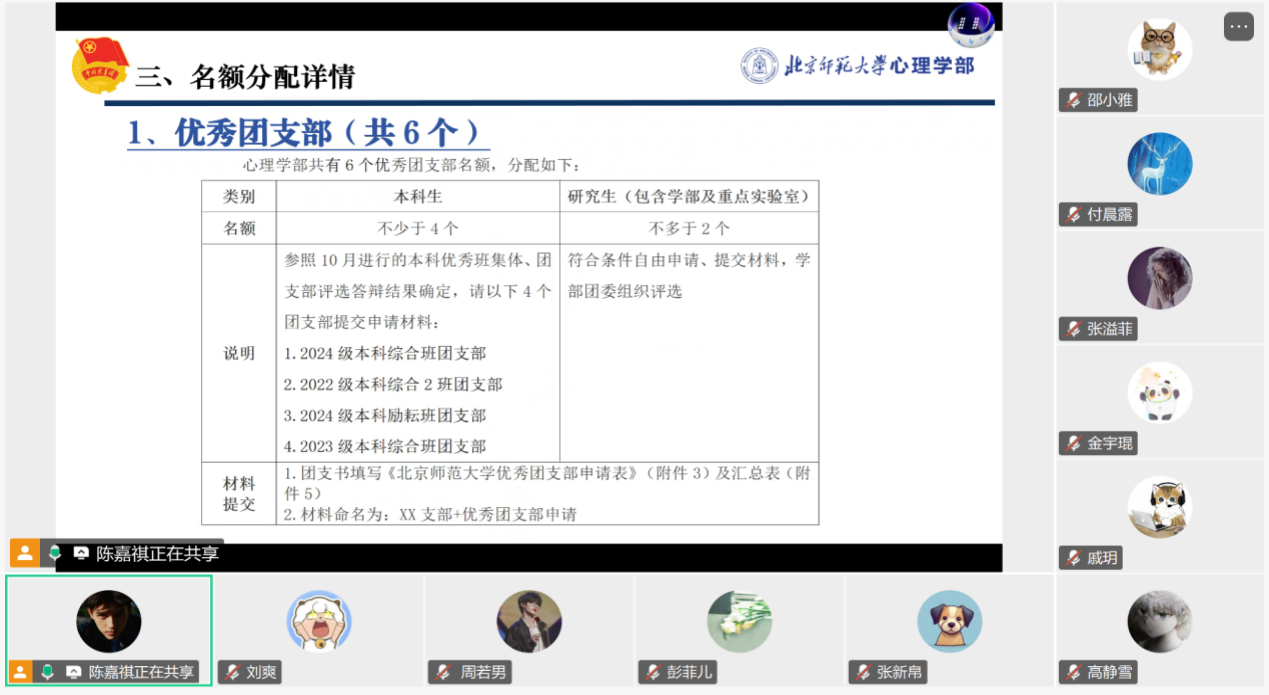
Task: Select 高静雪's participant tile avatar
Action: coord(1159,621)
